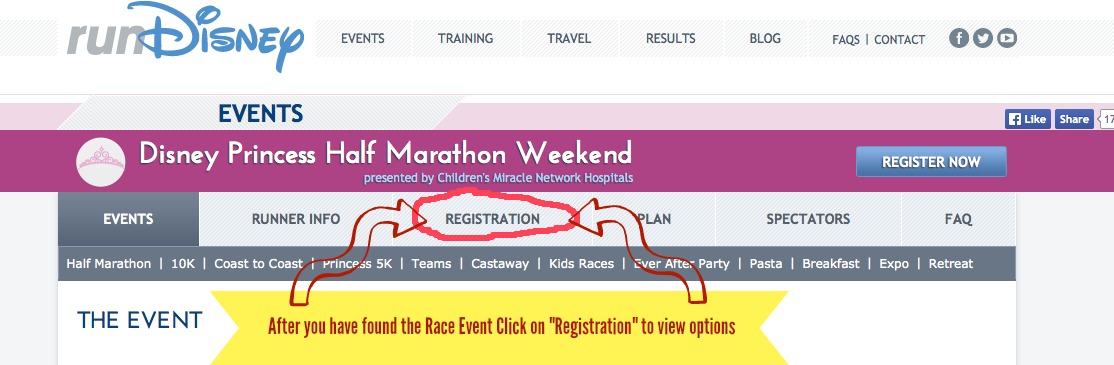
Task: Open the Coast to Coast link
Action: pos(259,263)
